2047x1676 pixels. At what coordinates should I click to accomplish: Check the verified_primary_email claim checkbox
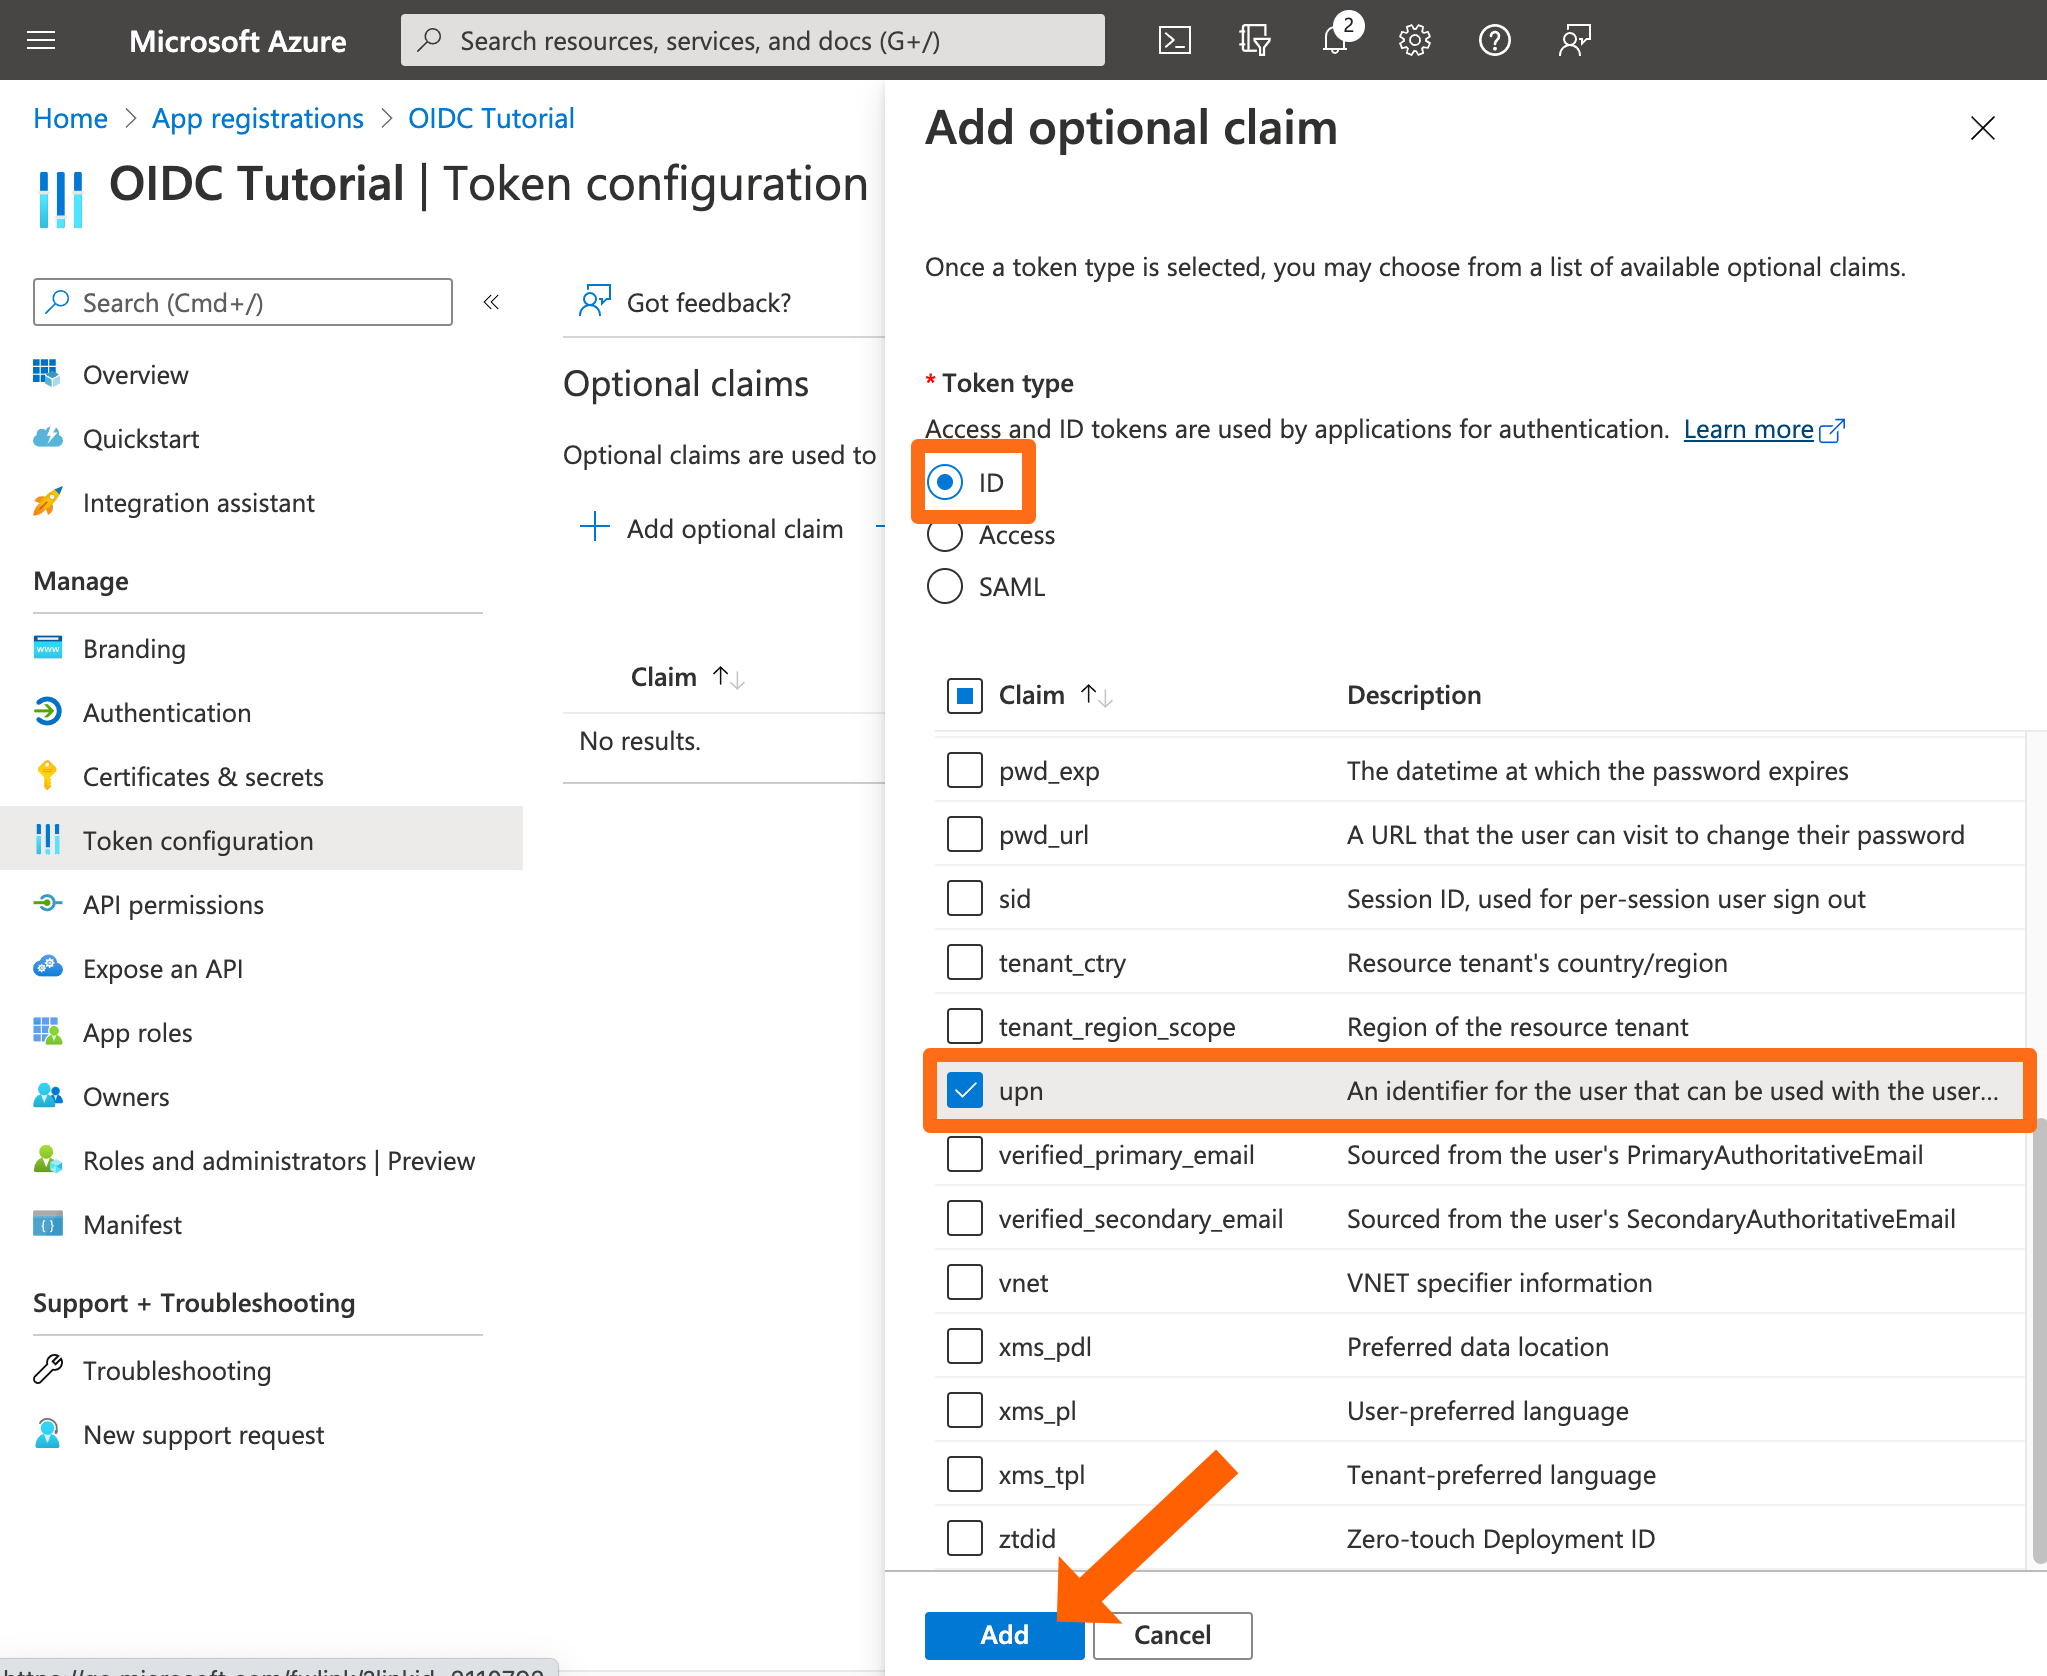965,1155
